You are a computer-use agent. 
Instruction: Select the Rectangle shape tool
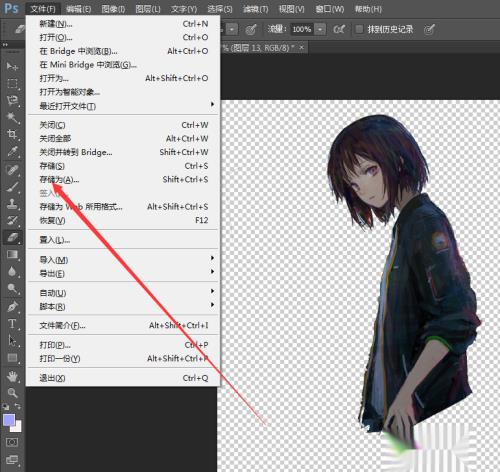pyautogui.click(x=12, y=358)
